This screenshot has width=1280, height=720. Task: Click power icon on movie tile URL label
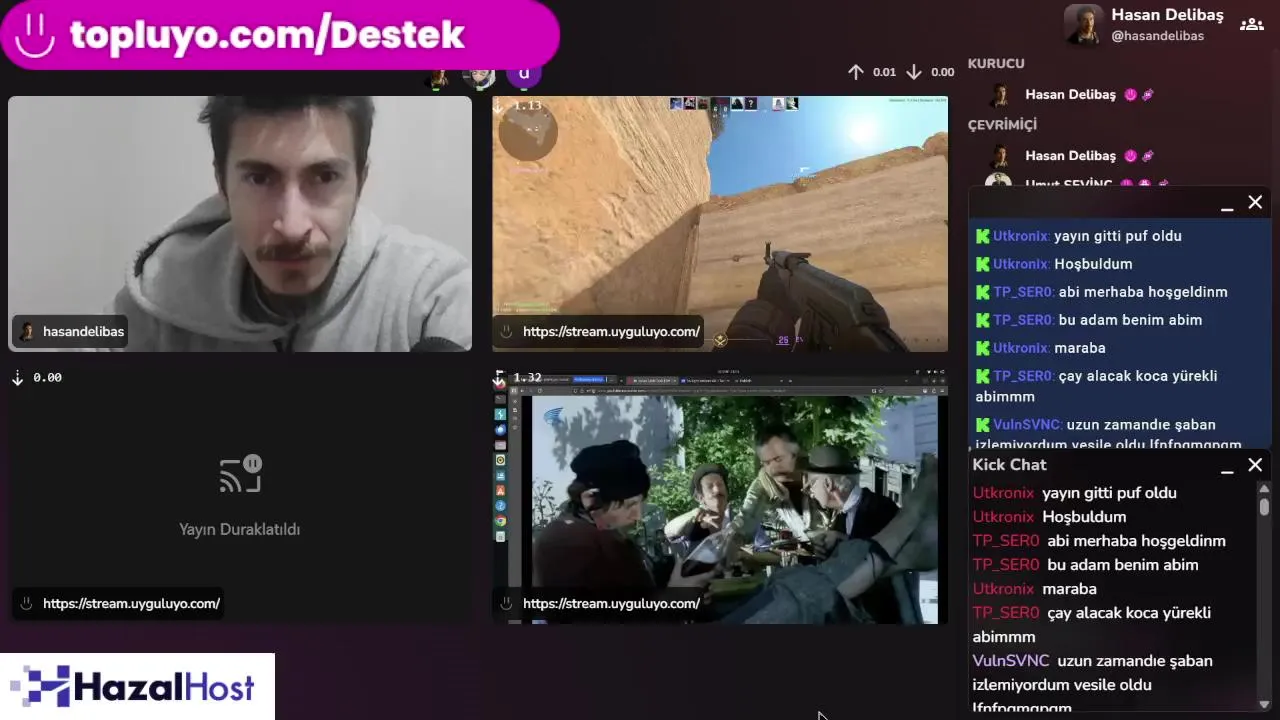pyautogui.click(x=506, y=604)
